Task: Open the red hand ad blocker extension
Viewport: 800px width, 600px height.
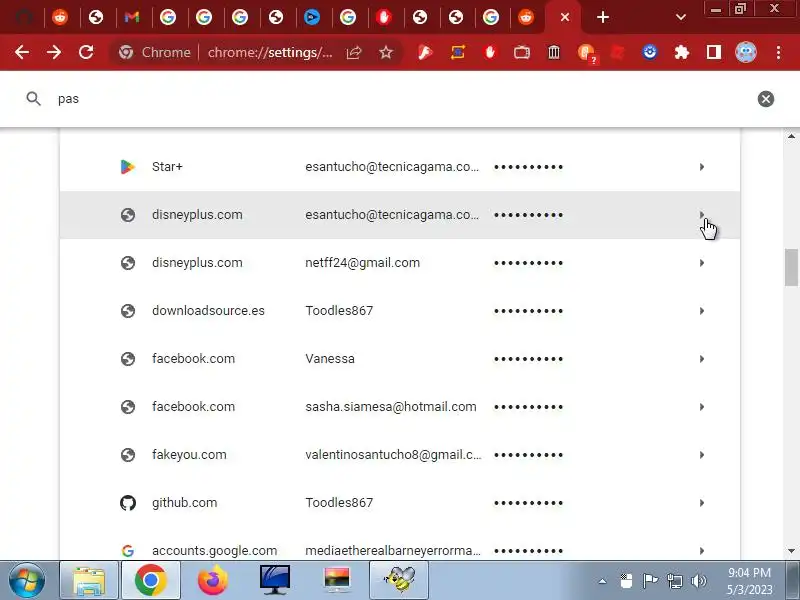Action: click(x=490, y=52)
